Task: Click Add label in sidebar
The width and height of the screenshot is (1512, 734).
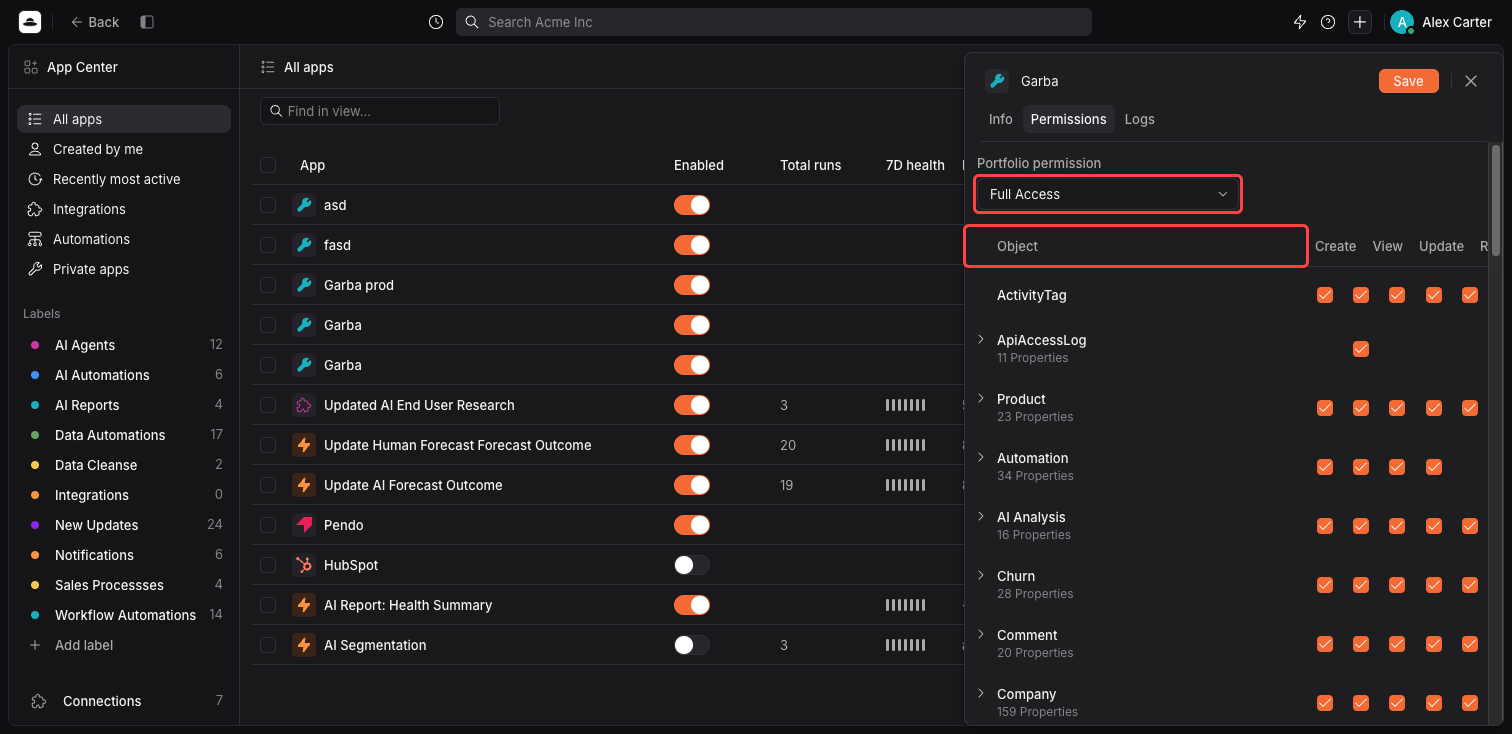Action: [84, 645]
